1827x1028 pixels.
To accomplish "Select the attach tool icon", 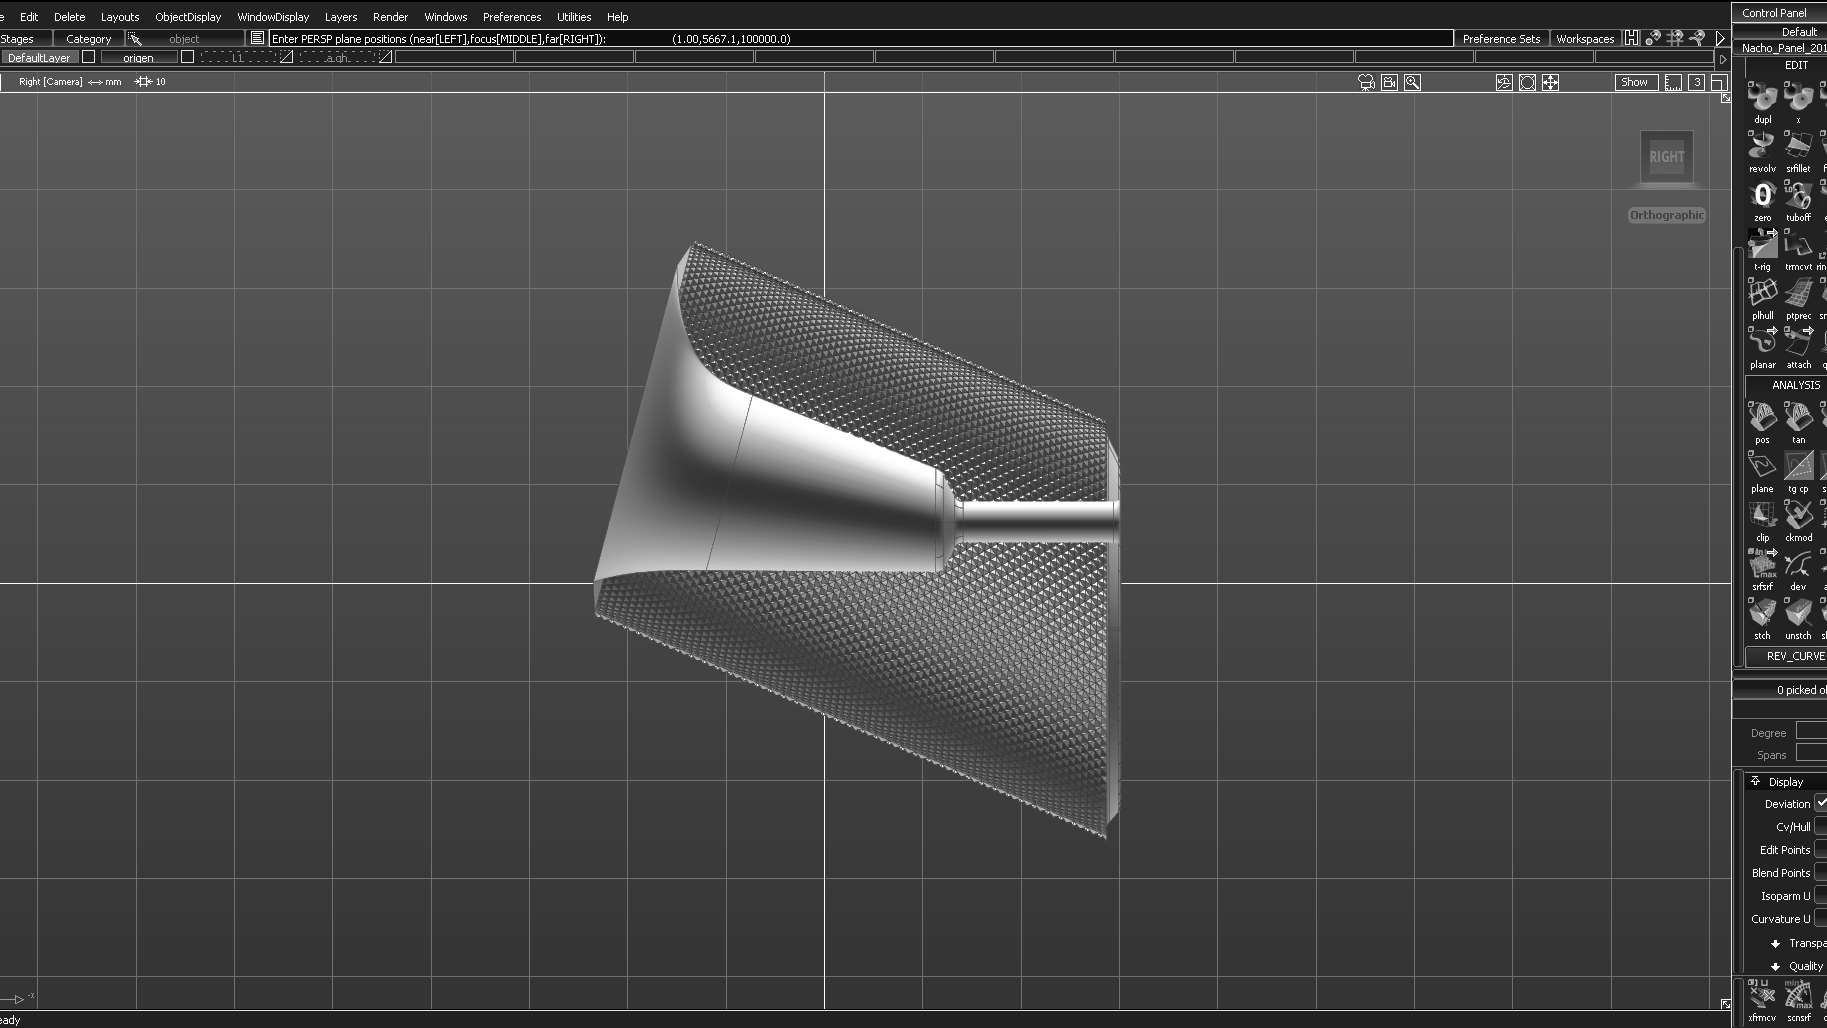I will point(1798,342).
